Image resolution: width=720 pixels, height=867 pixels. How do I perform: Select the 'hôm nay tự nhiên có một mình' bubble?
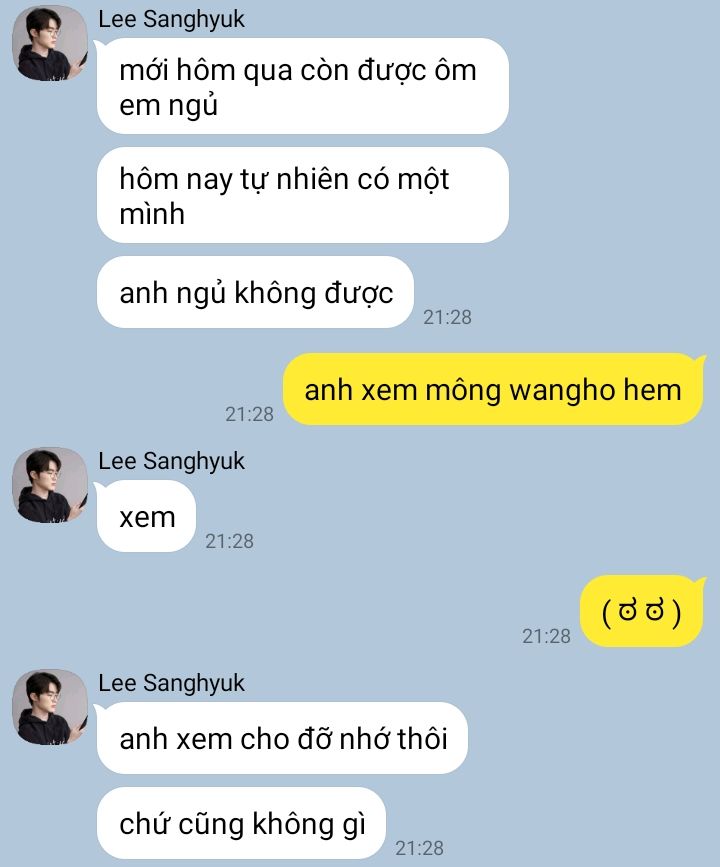[302, 195]
